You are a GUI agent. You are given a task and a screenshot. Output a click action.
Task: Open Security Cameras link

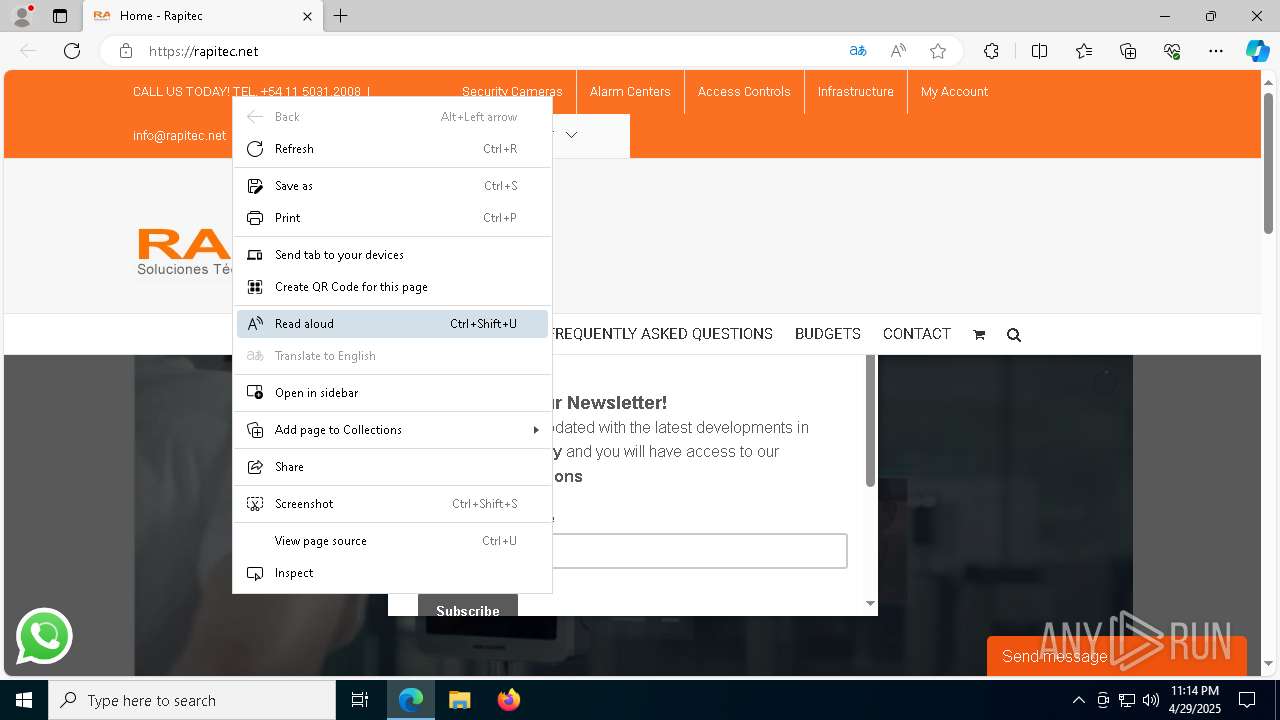point(512,91)
